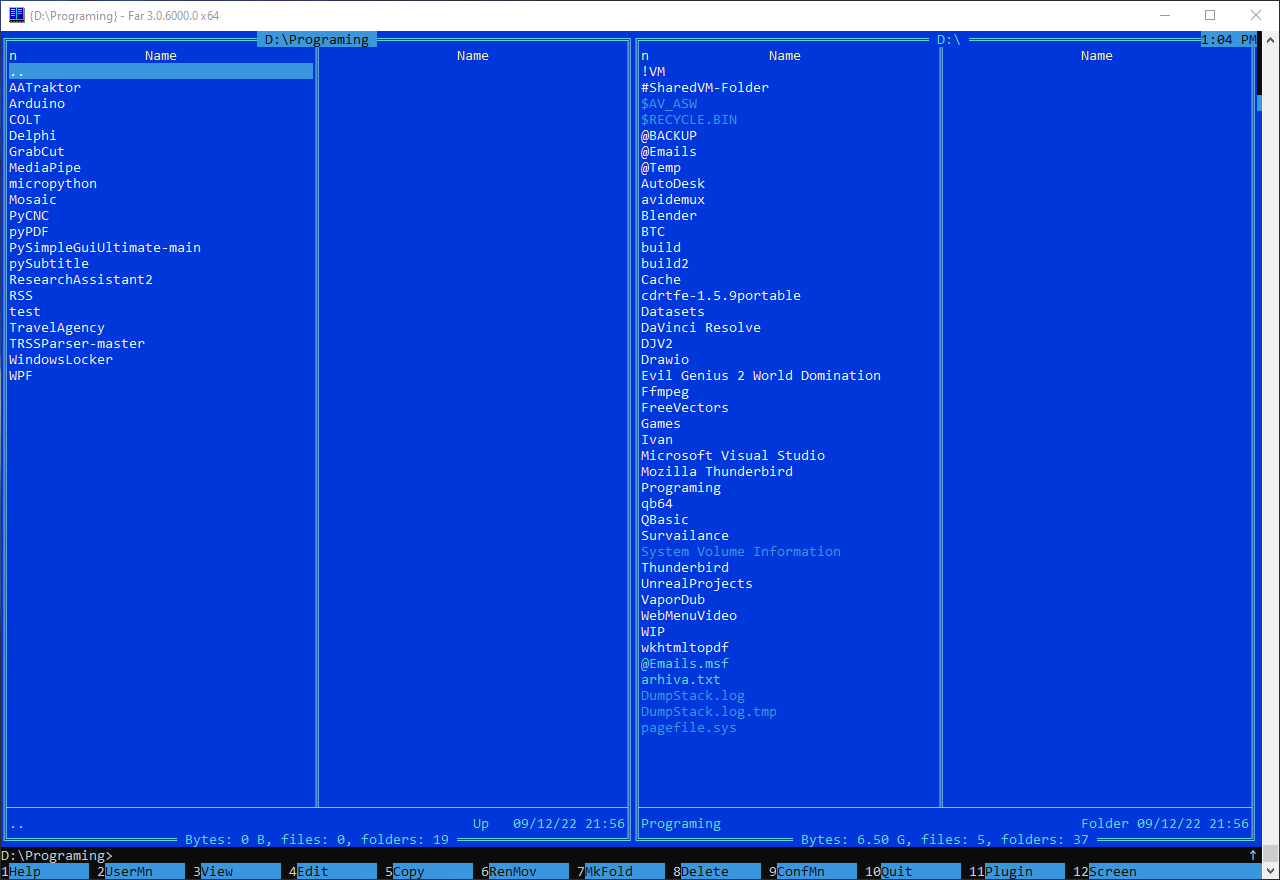Select the DumpStack.log.tmp file
Viewport: 1280px width, 880px height.
[709, 711]
